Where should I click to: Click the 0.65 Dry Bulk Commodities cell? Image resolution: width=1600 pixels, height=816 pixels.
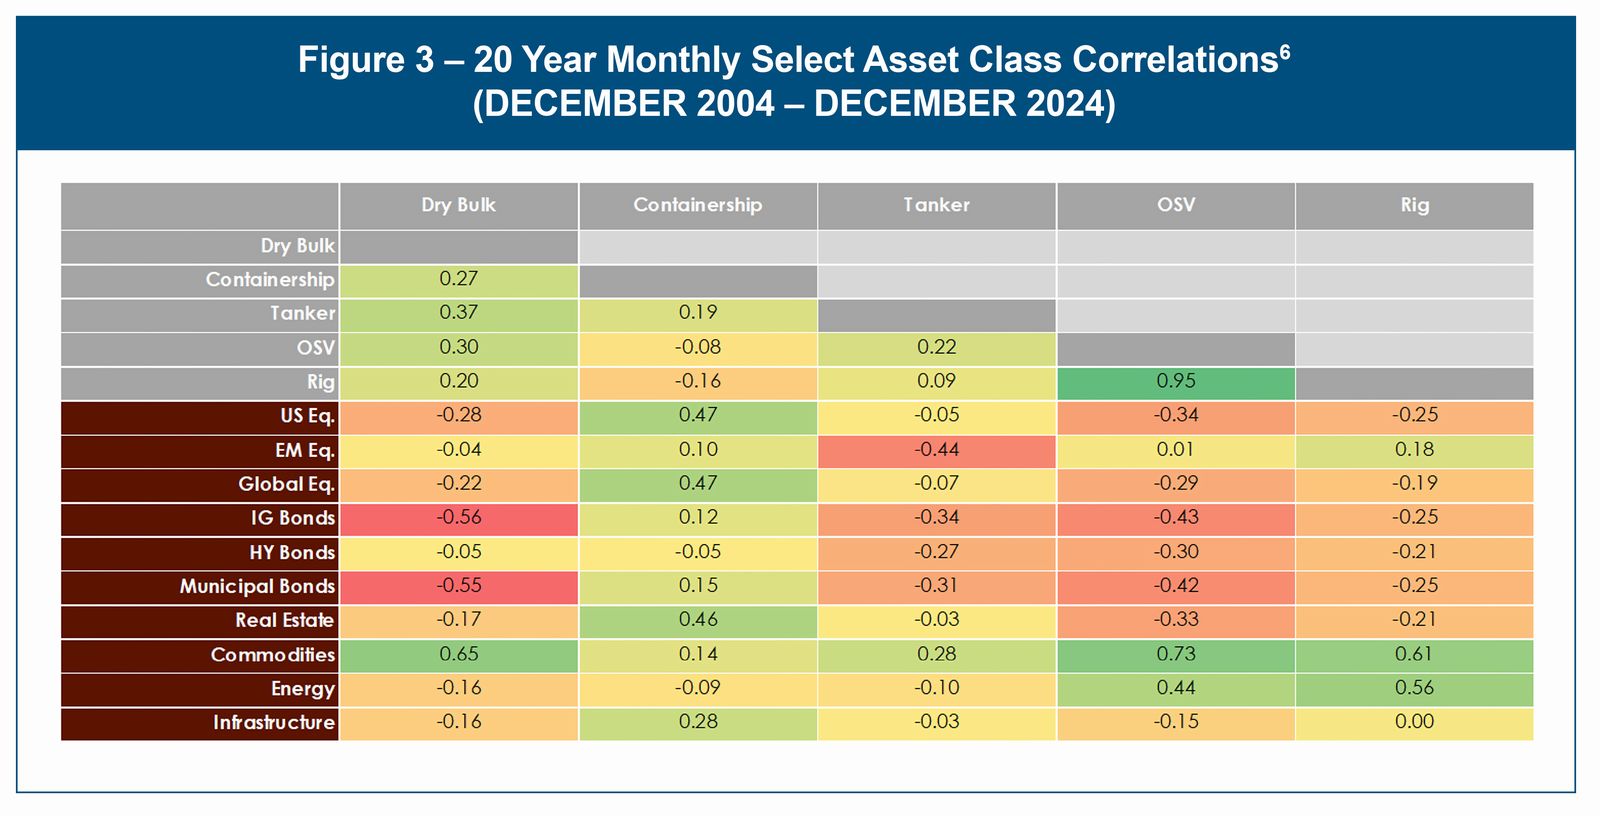[x=459, y=654]
